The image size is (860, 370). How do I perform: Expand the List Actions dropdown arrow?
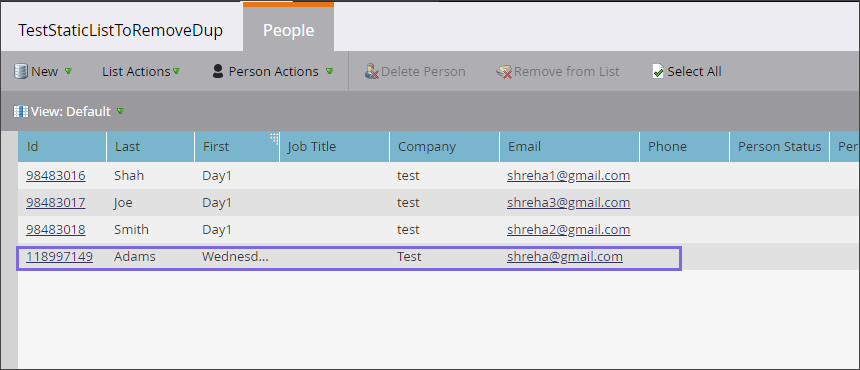click(x=177, y=71)
